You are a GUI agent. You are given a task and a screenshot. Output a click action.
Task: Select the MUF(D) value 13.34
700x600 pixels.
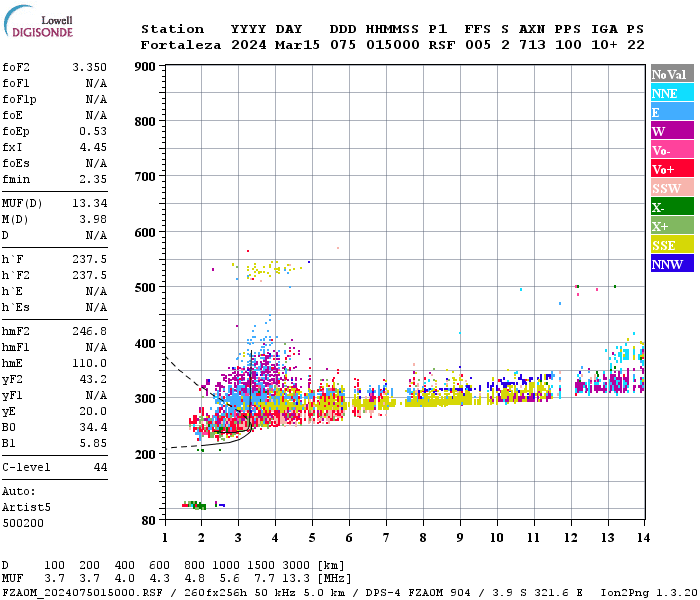[89, 203]
